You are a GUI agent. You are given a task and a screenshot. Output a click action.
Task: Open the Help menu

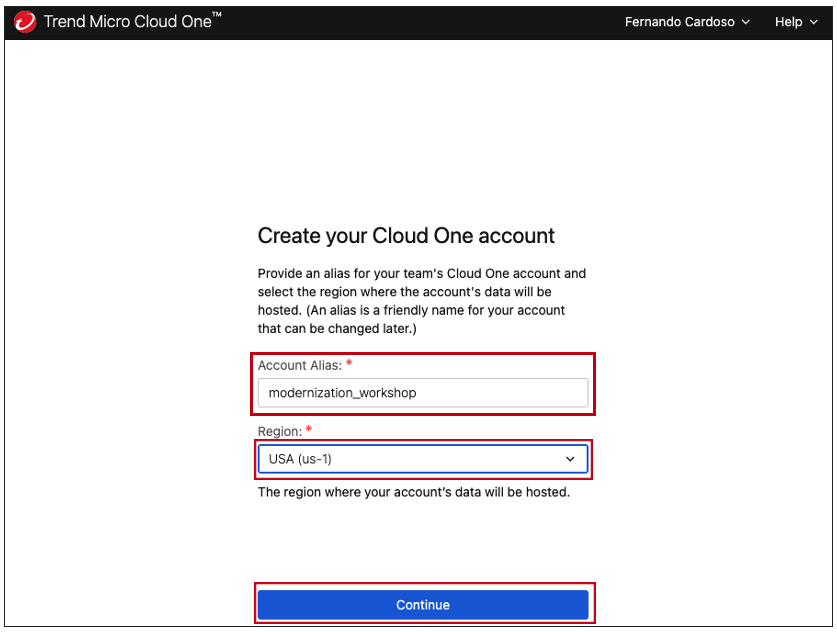click(x=796, y=22)
